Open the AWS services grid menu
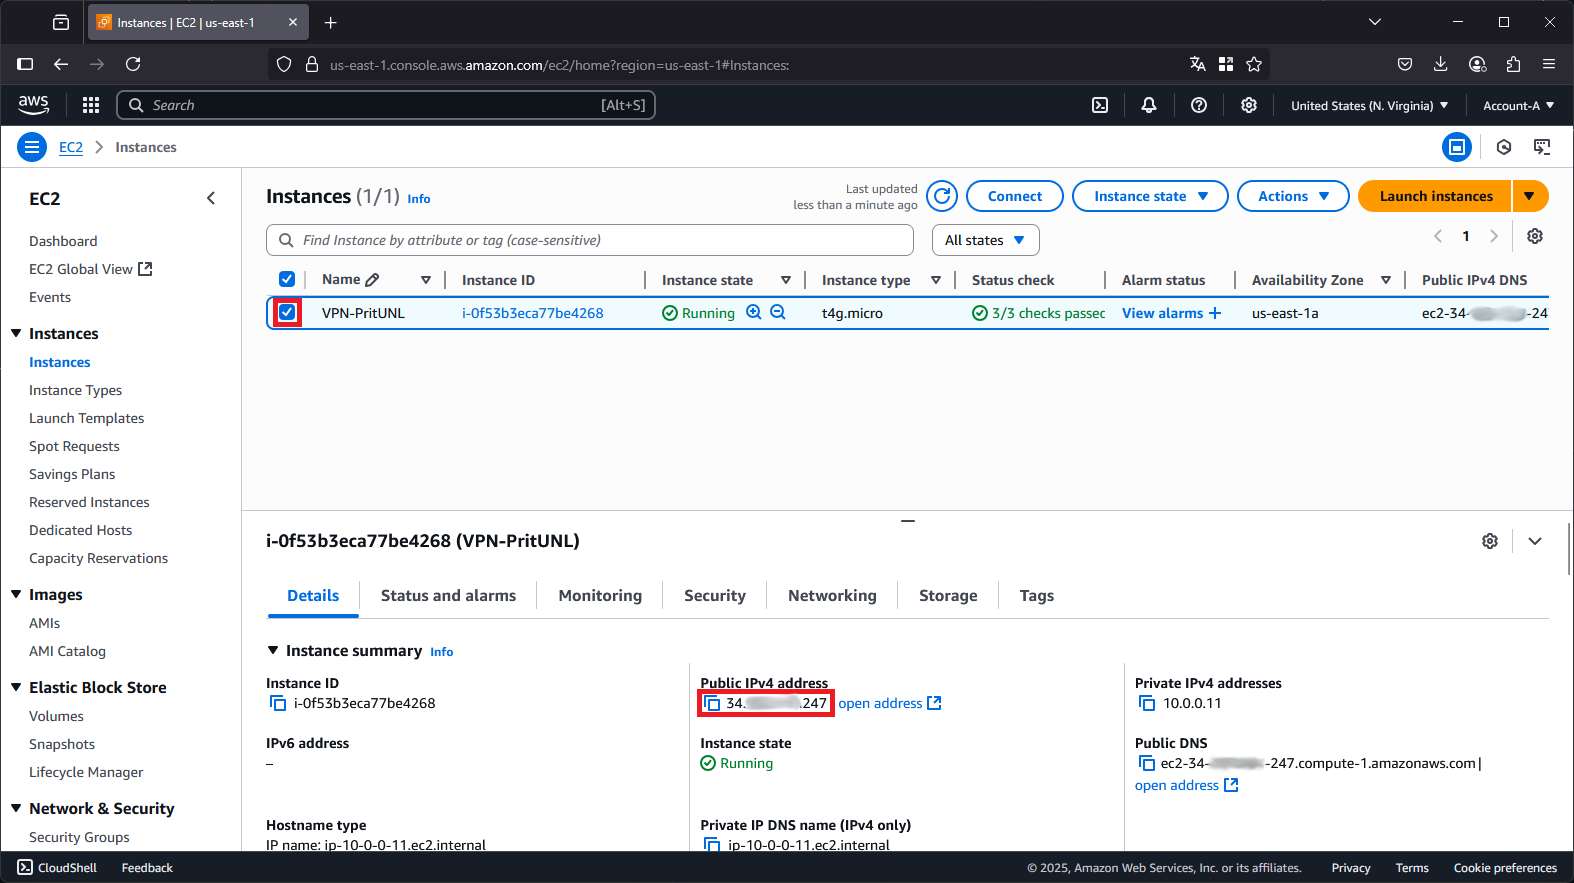 click(91, 105)
